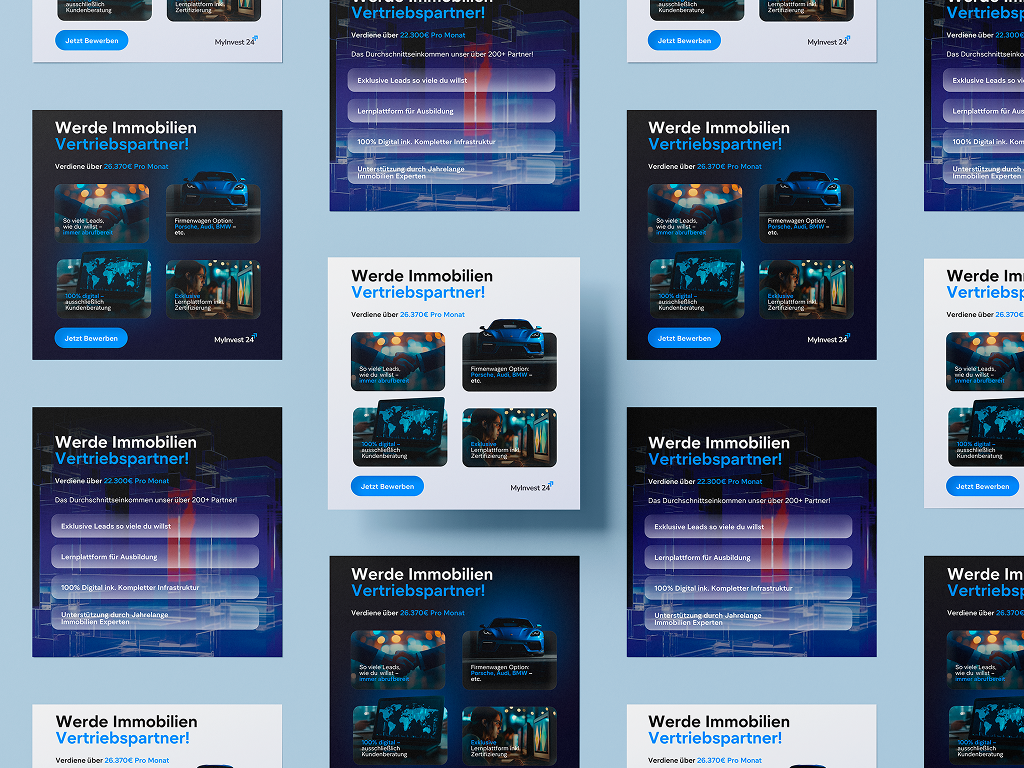Open the sports car image on the far-left dark card

point(213,207)
